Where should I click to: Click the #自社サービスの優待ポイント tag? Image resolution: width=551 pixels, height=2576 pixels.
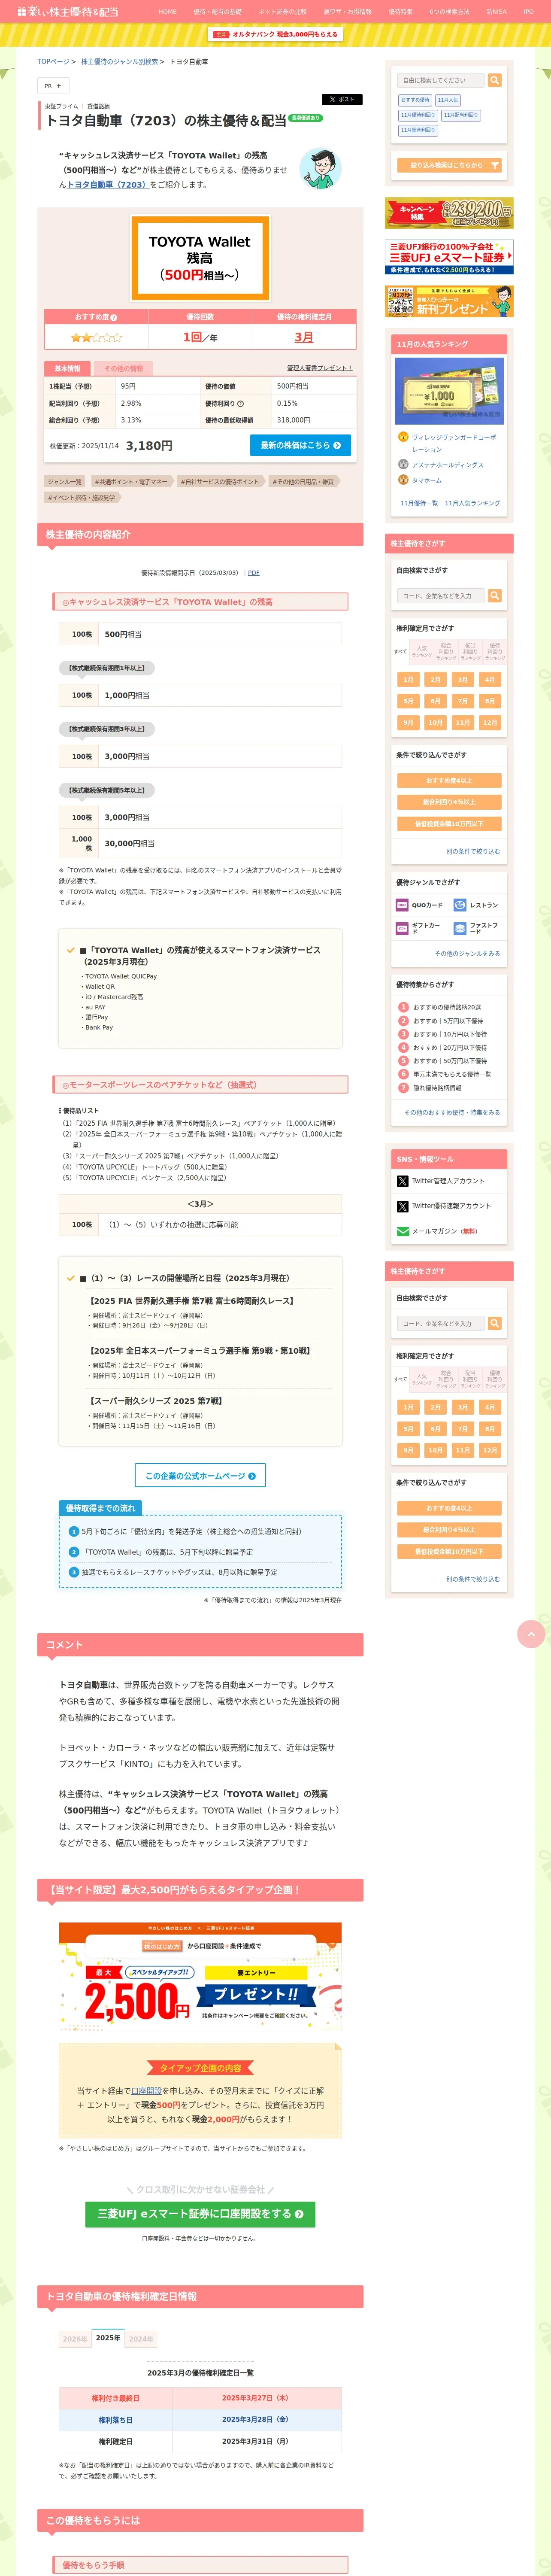coord(220,482)
